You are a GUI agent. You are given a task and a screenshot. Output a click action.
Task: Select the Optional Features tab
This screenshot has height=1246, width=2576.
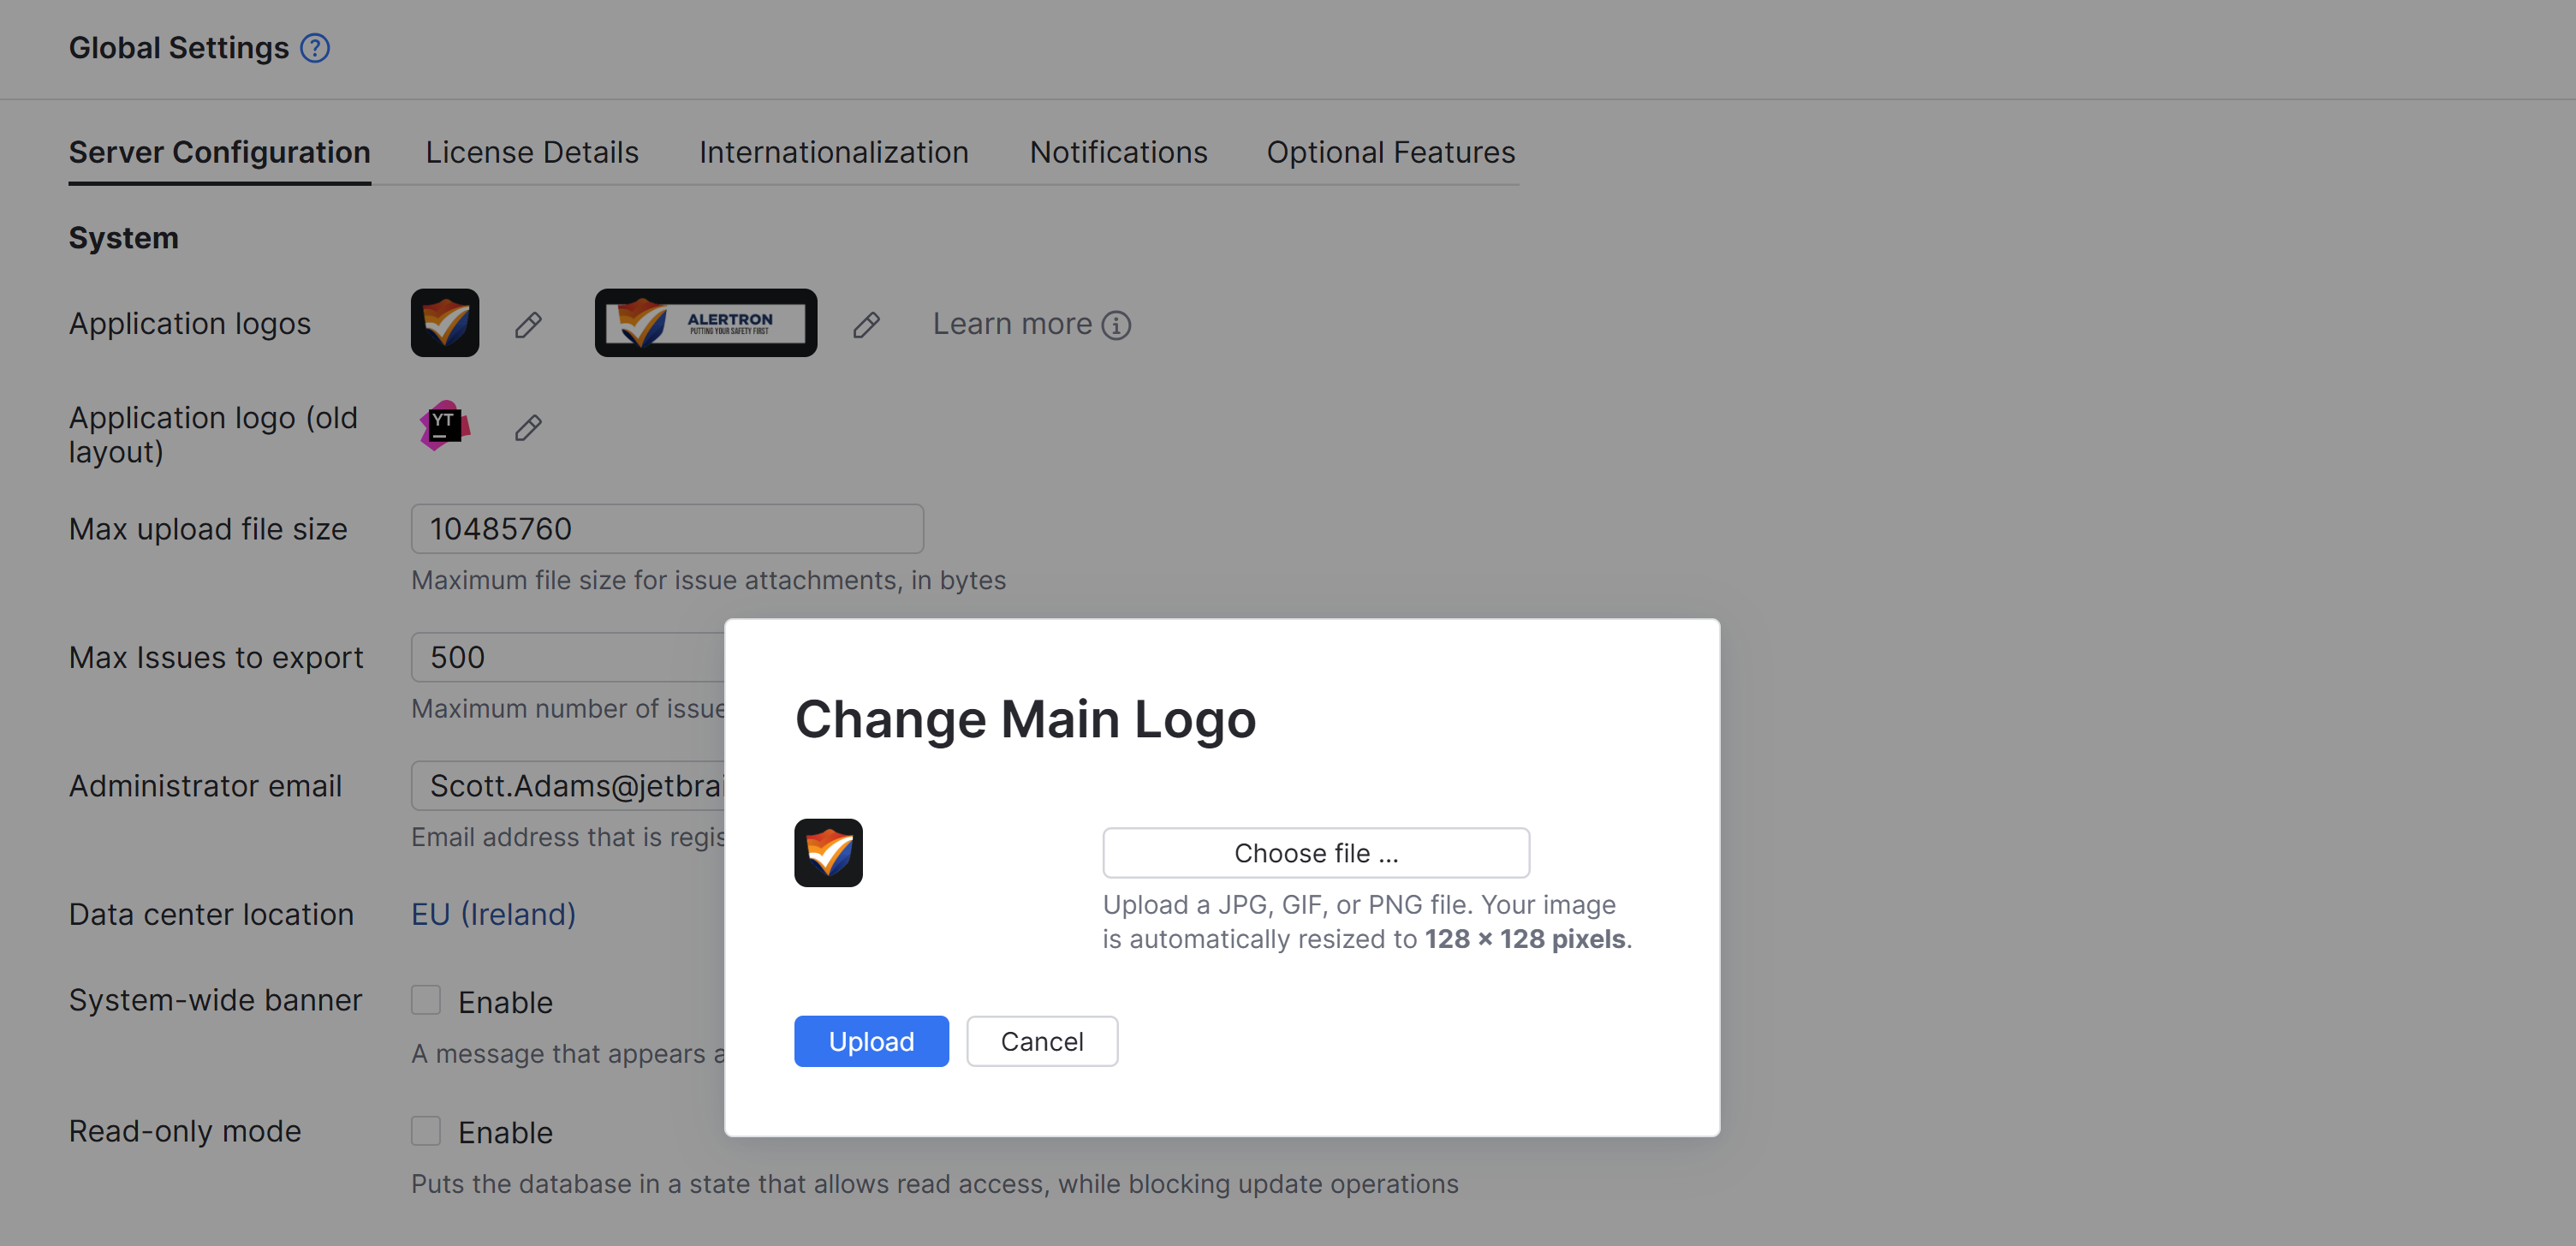(1390, 152)
